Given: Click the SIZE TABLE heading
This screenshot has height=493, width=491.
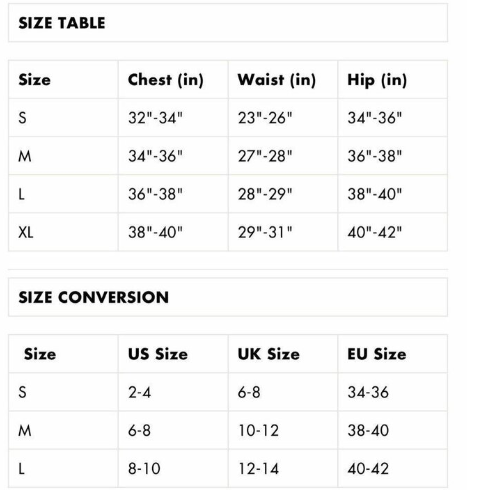Looking at the screenshot, I should click(x=62, y=23).
